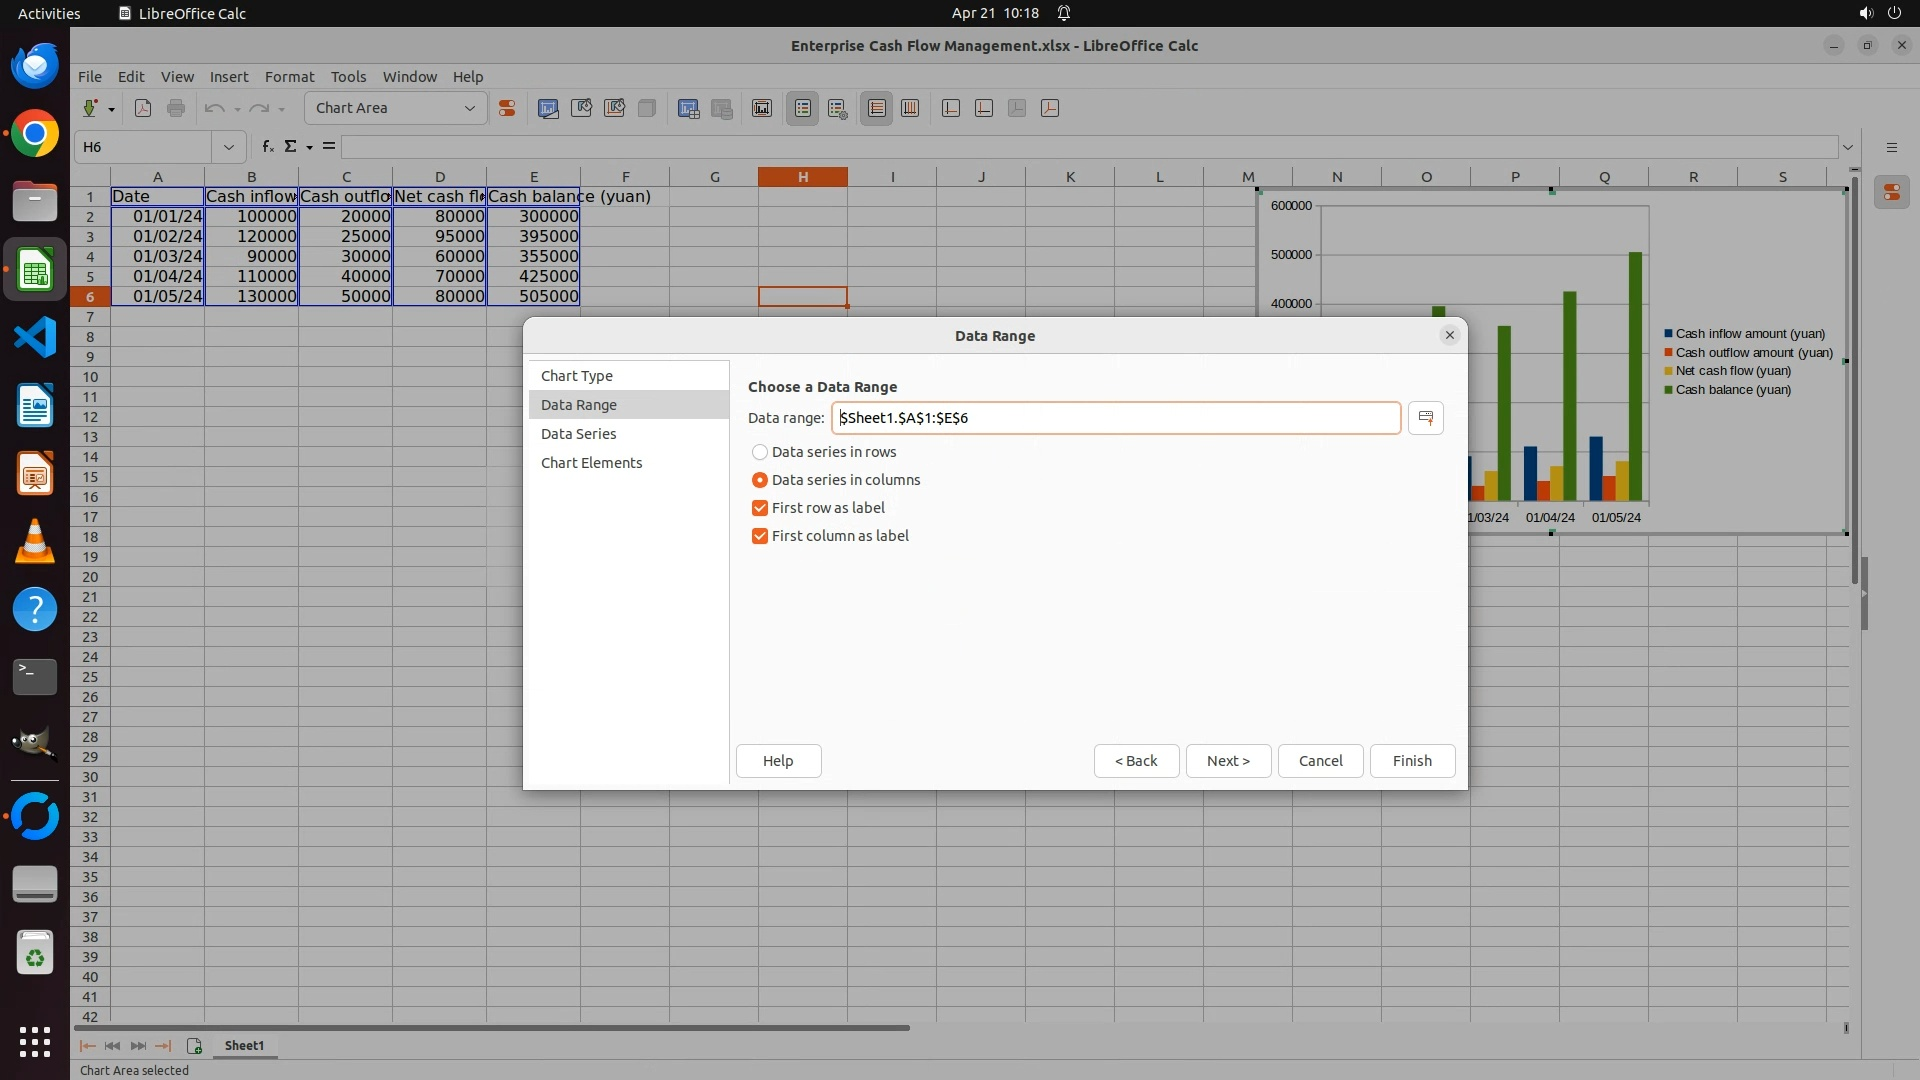Image resolution: width=1920 pixels, height=1080 pixels.
Task: Go to Data Series wizard step
Action: (578, 434)
